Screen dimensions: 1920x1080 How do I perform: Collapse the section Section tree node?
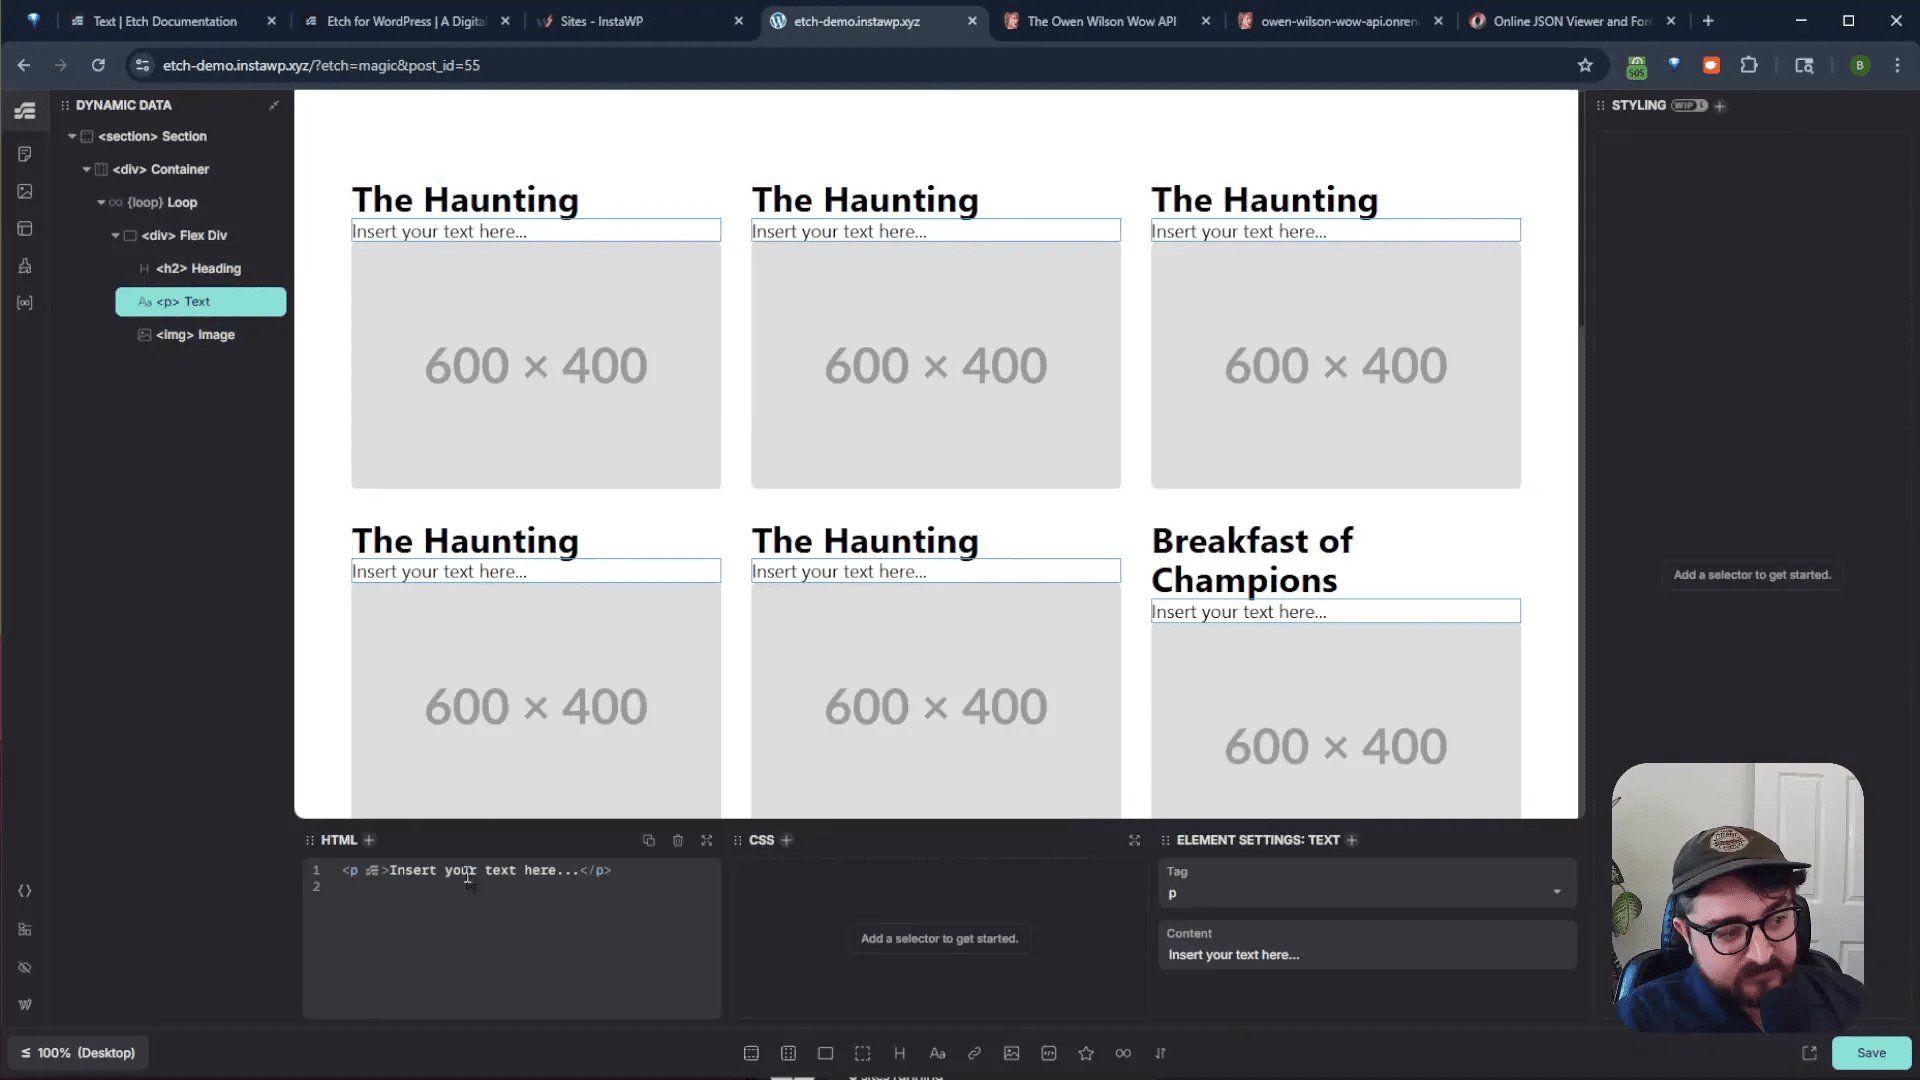click(x=72, y=136)
